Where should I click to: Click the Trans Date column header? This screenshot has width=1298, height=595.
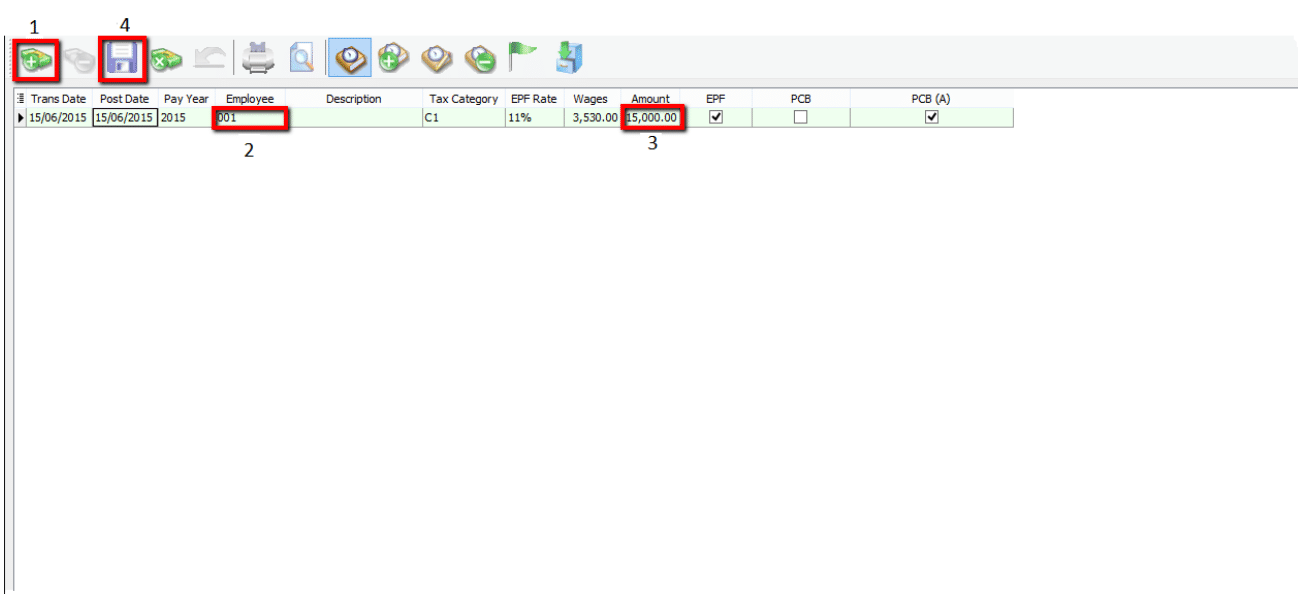[x=58, y=99]
